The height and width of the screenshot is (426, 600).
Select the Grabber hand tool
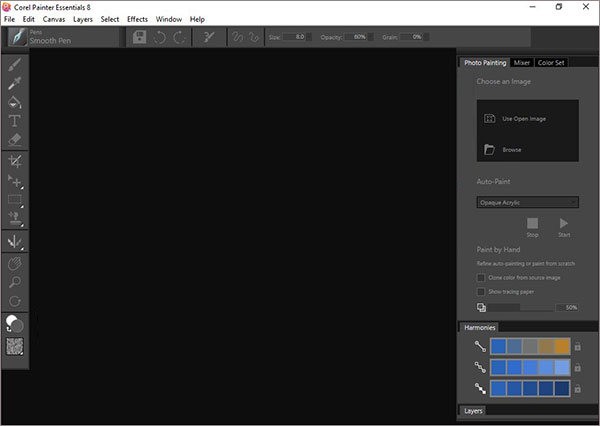15,263
